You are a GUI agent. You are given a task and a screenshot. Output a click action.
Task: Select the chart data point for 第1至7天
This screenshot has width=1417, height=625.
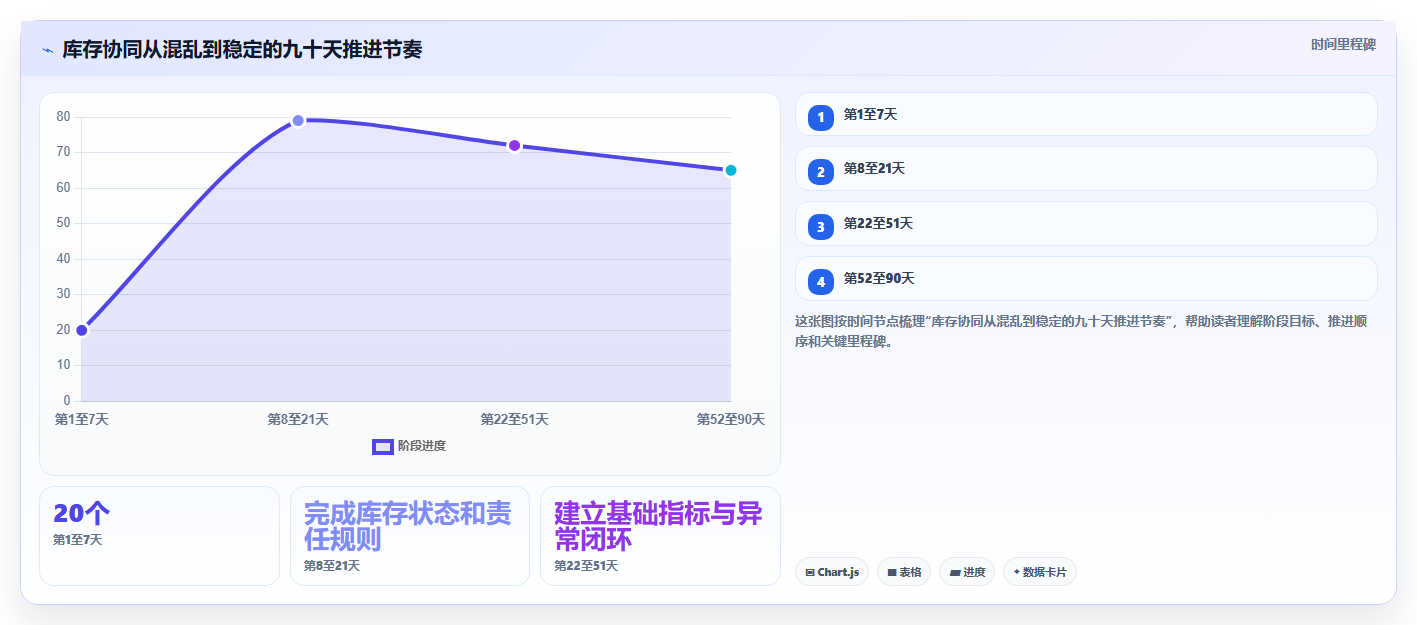click(x=82, y=330)
